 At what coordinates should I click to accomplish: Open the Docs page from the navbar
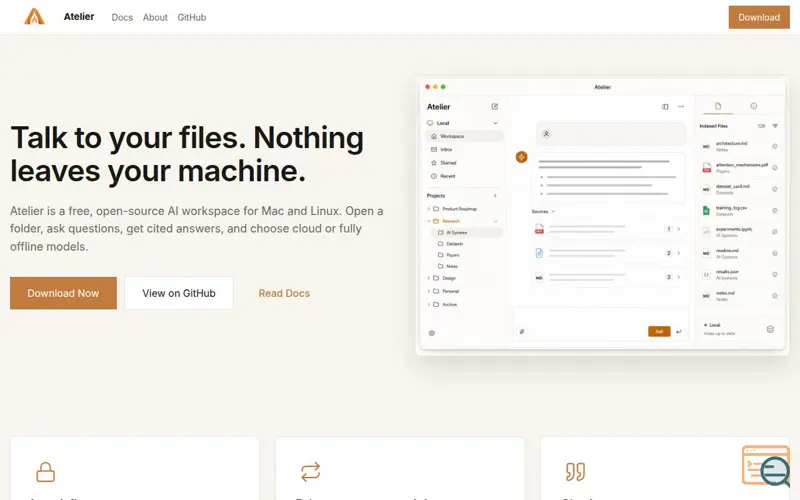tap(122, 17)
